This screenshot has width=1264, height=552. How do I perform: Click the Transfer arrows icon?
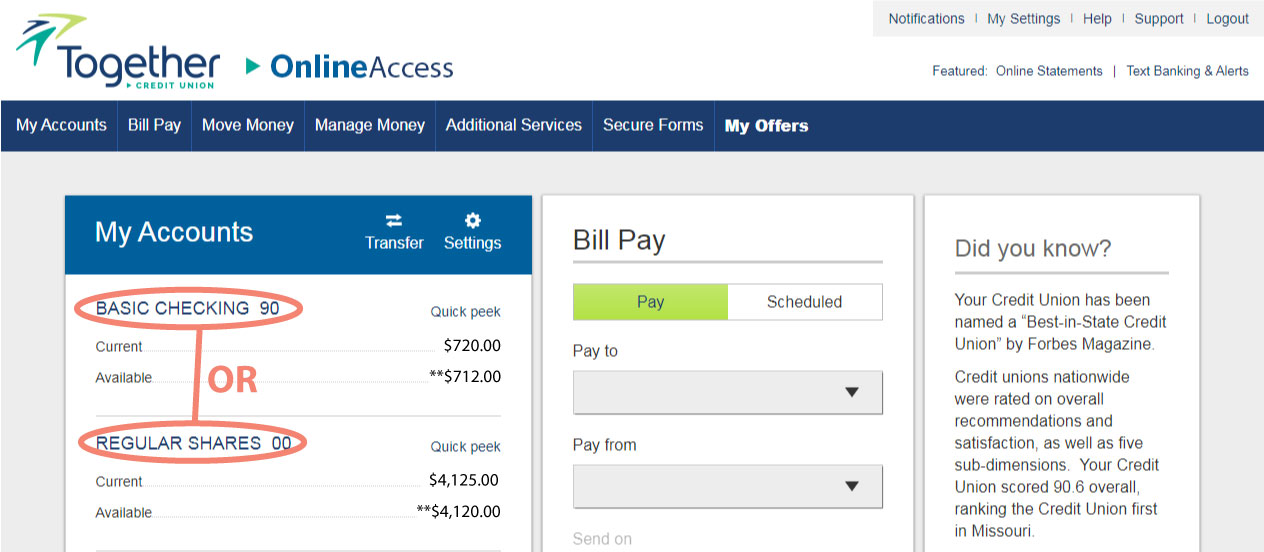click(394, 221)
